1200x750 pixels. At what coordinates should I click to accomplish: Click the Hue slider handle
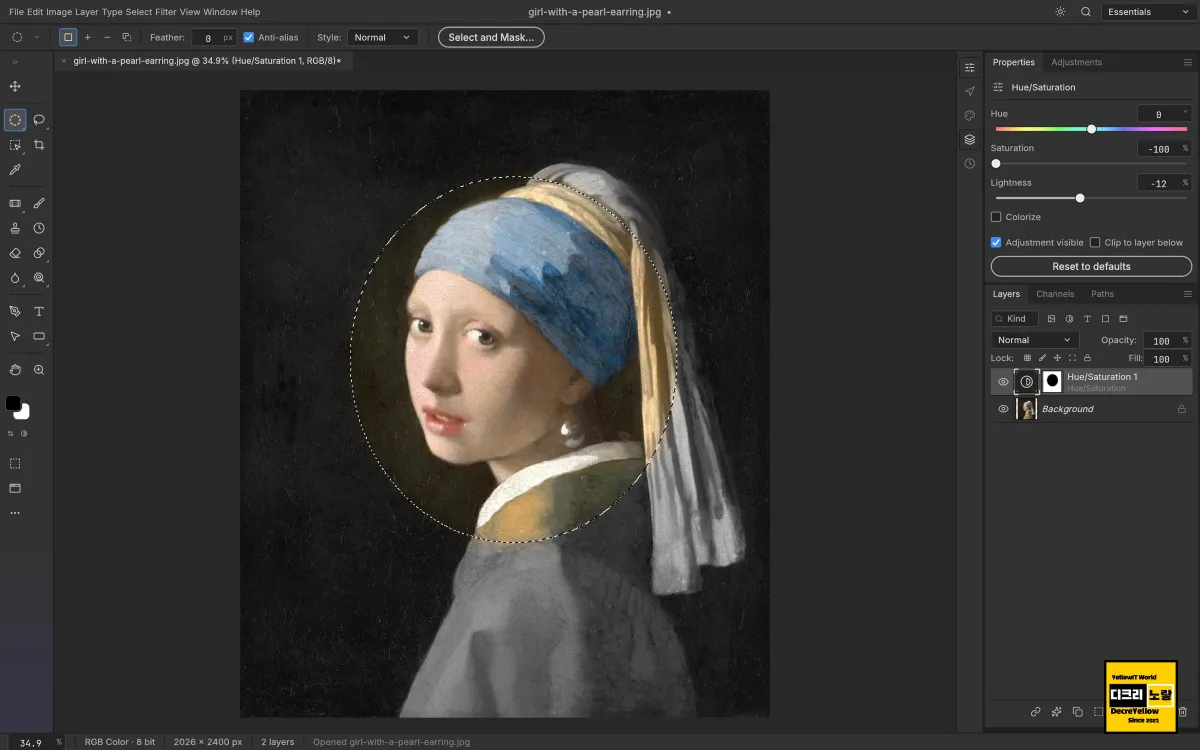click(x=1091, y=129)
